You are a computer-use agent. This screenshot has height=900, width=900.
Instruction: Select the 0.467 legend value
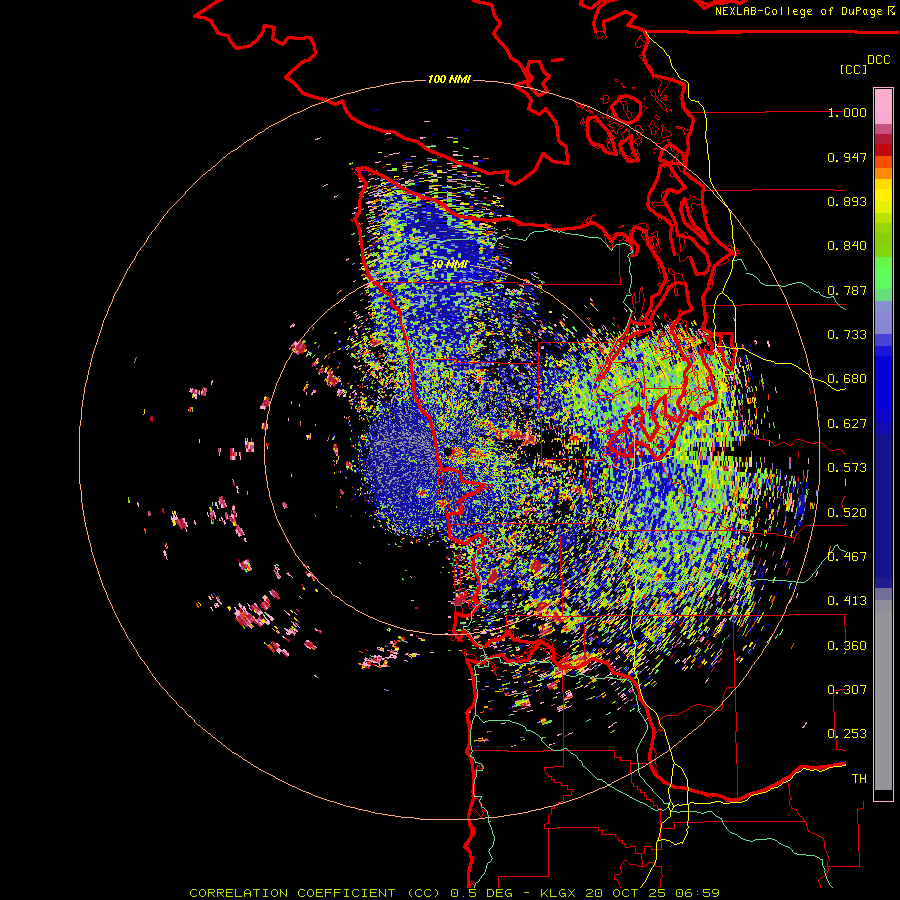(847, 557)
